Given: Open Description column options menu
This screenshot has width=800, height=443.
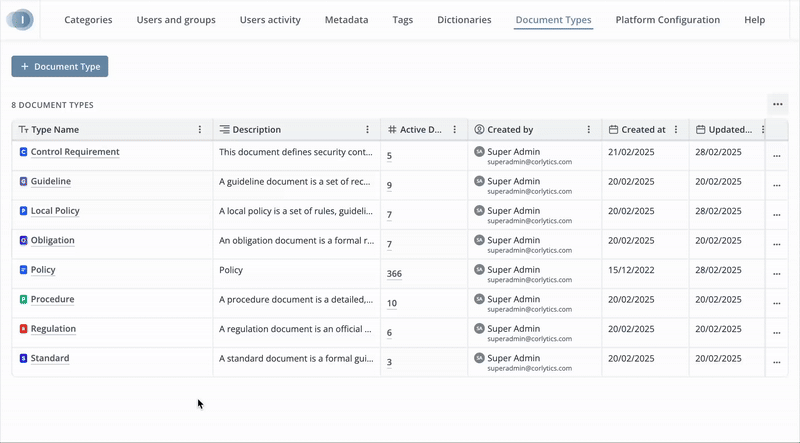Looking at the screenshot, I should [368, 130].
